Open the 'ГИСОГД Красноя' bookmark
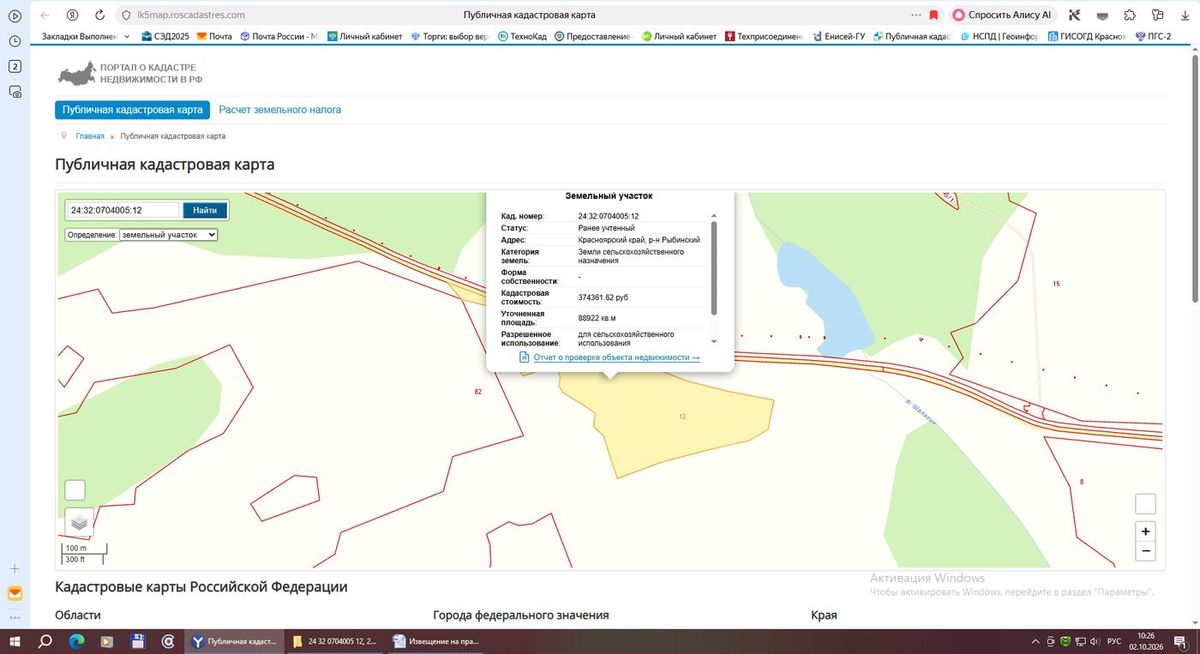The width and height of the screenshot is (1200, 654). coord(1086,37)
